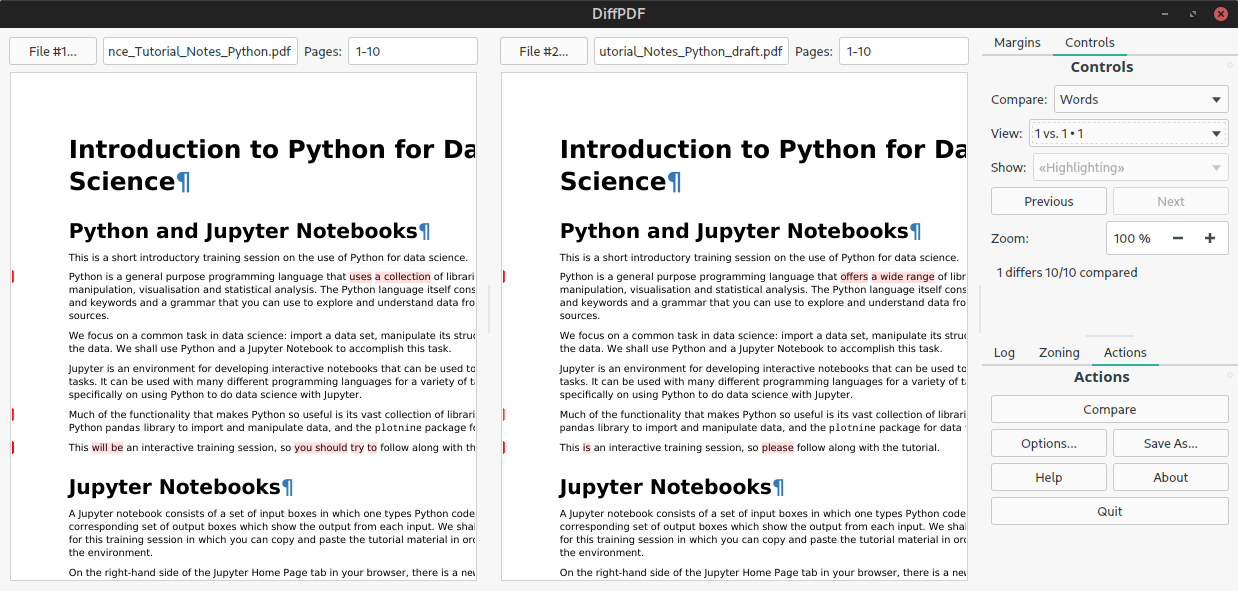Edit the Pages range for File #1
Image resolution: width=1238 pixels, height=591 pixels.
pyautogui.click(x=412, y=50)
